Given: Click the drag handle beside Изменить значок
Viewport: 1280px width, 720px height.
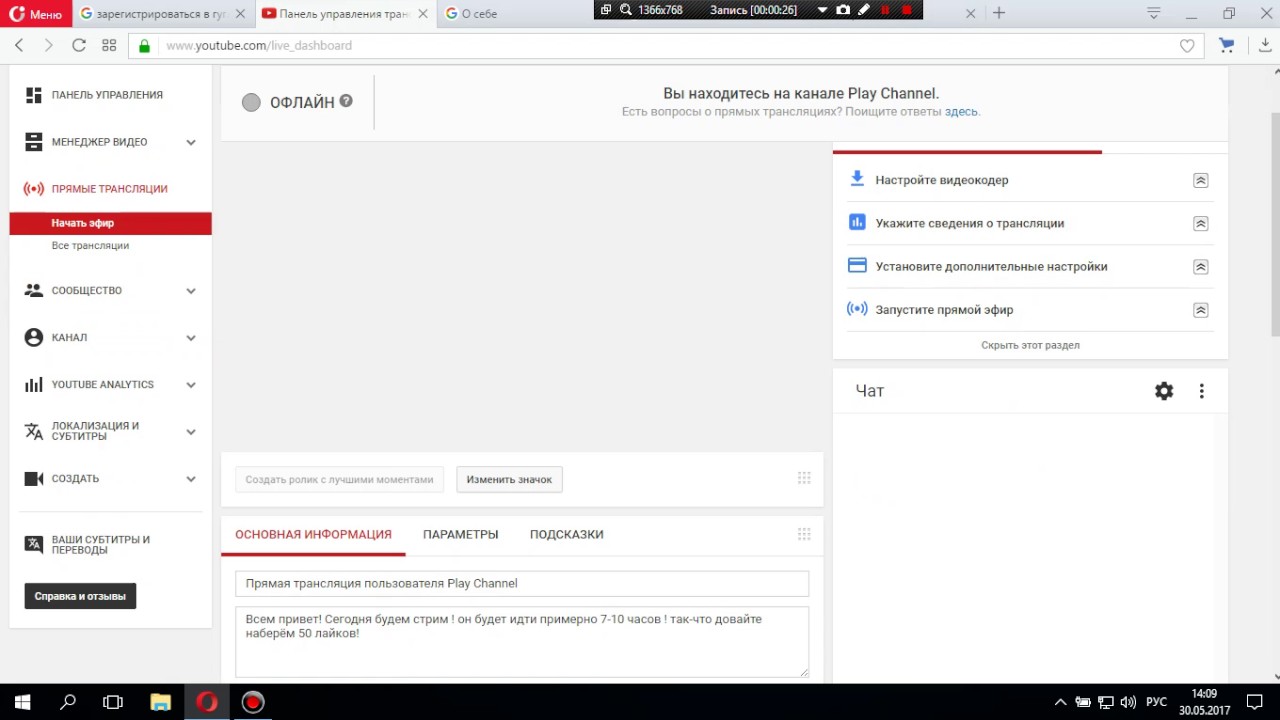Looking at the screenshot, I should 804,478.
